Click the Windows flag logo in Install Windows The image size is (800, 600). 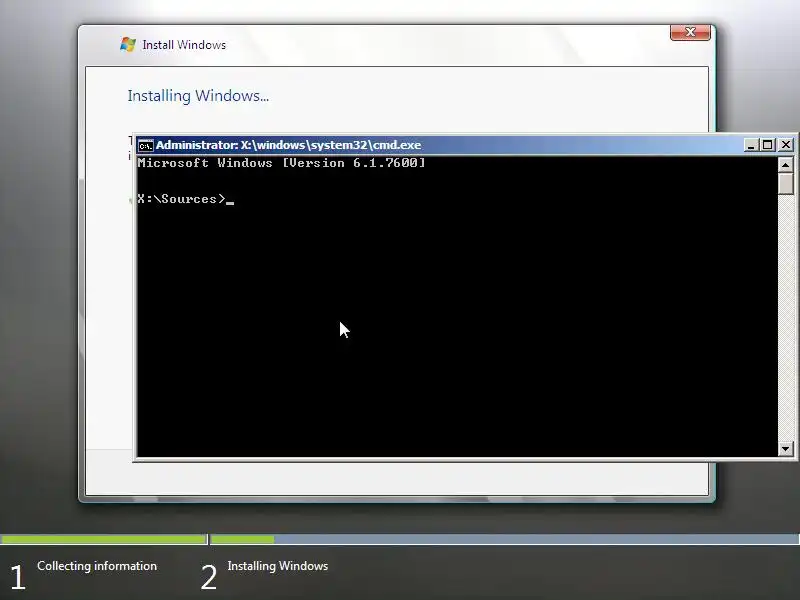tap(128, 44)
